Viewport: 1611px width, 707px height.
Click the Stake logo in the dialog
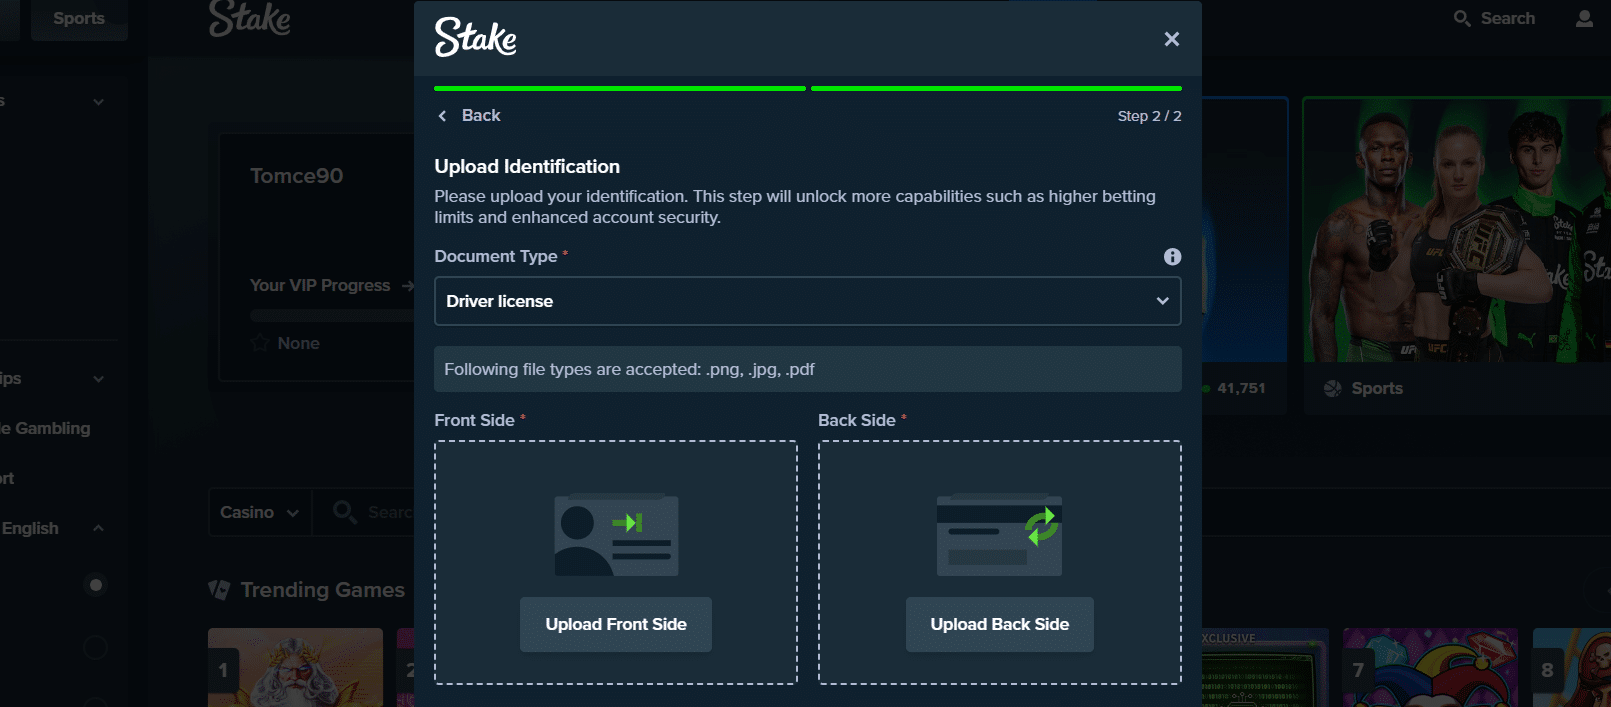point(475,38)
